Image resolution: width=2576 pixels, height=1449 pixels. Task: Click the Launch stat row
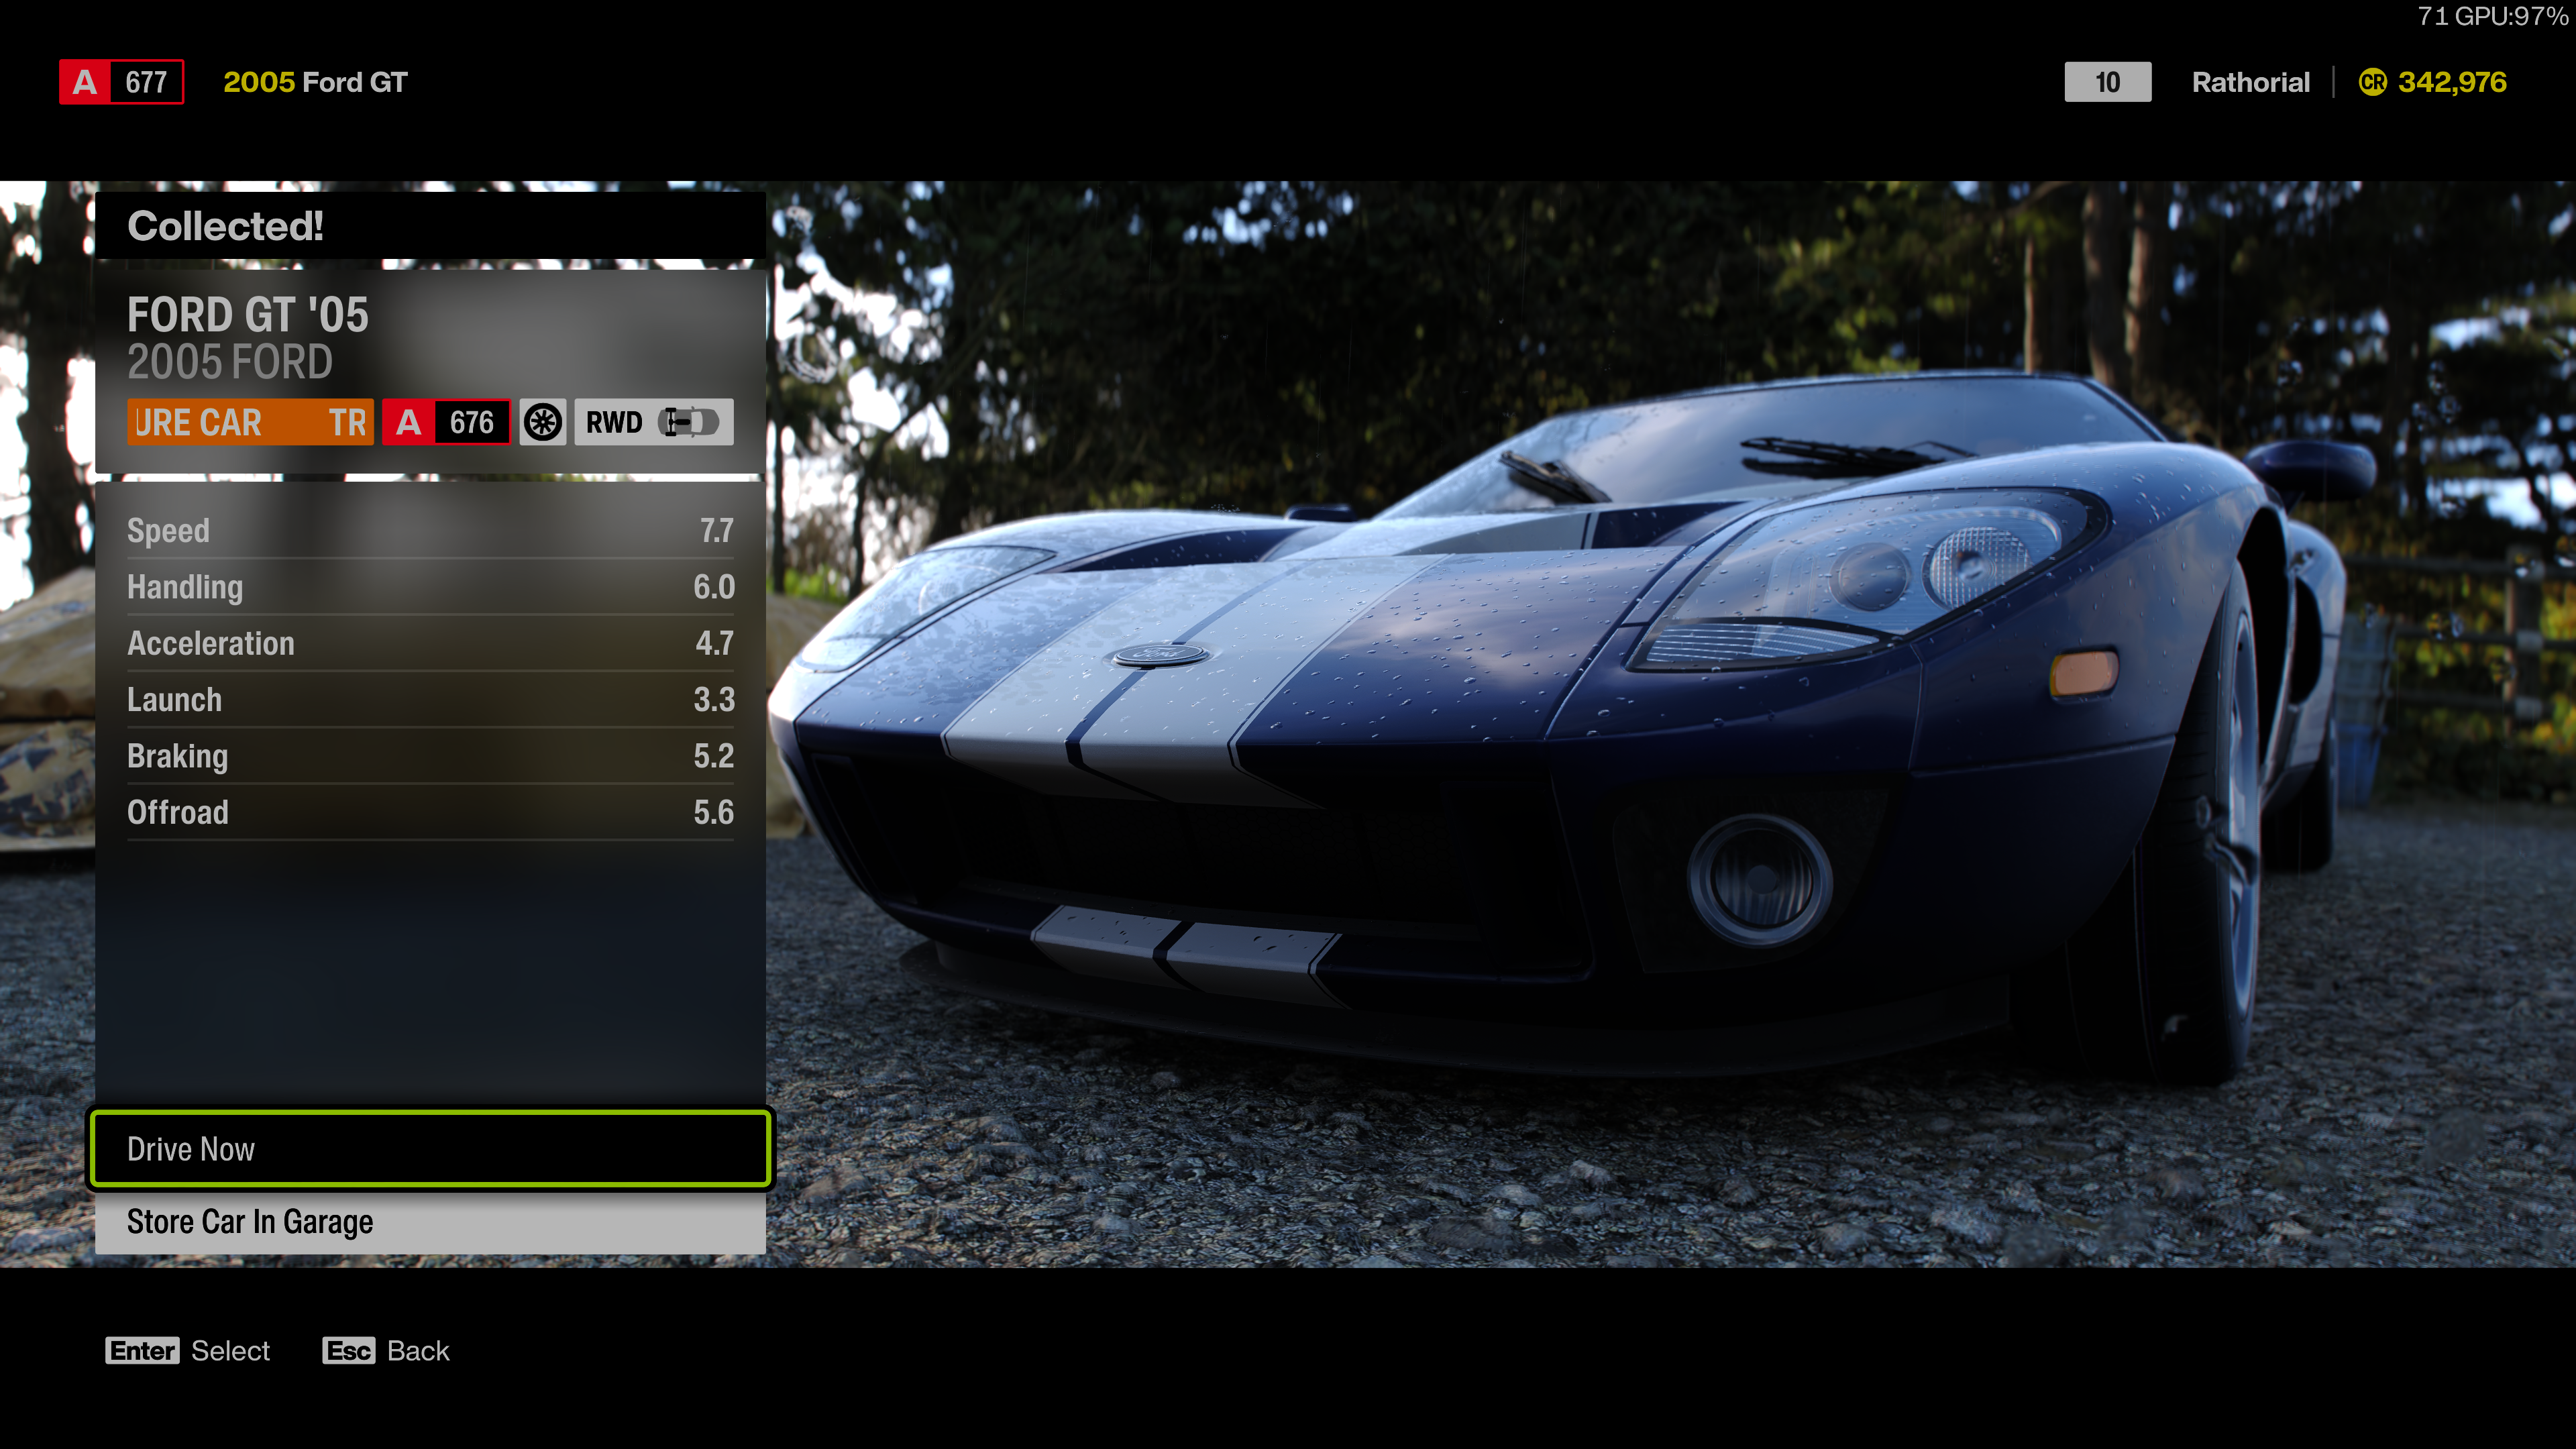(430, 699)
